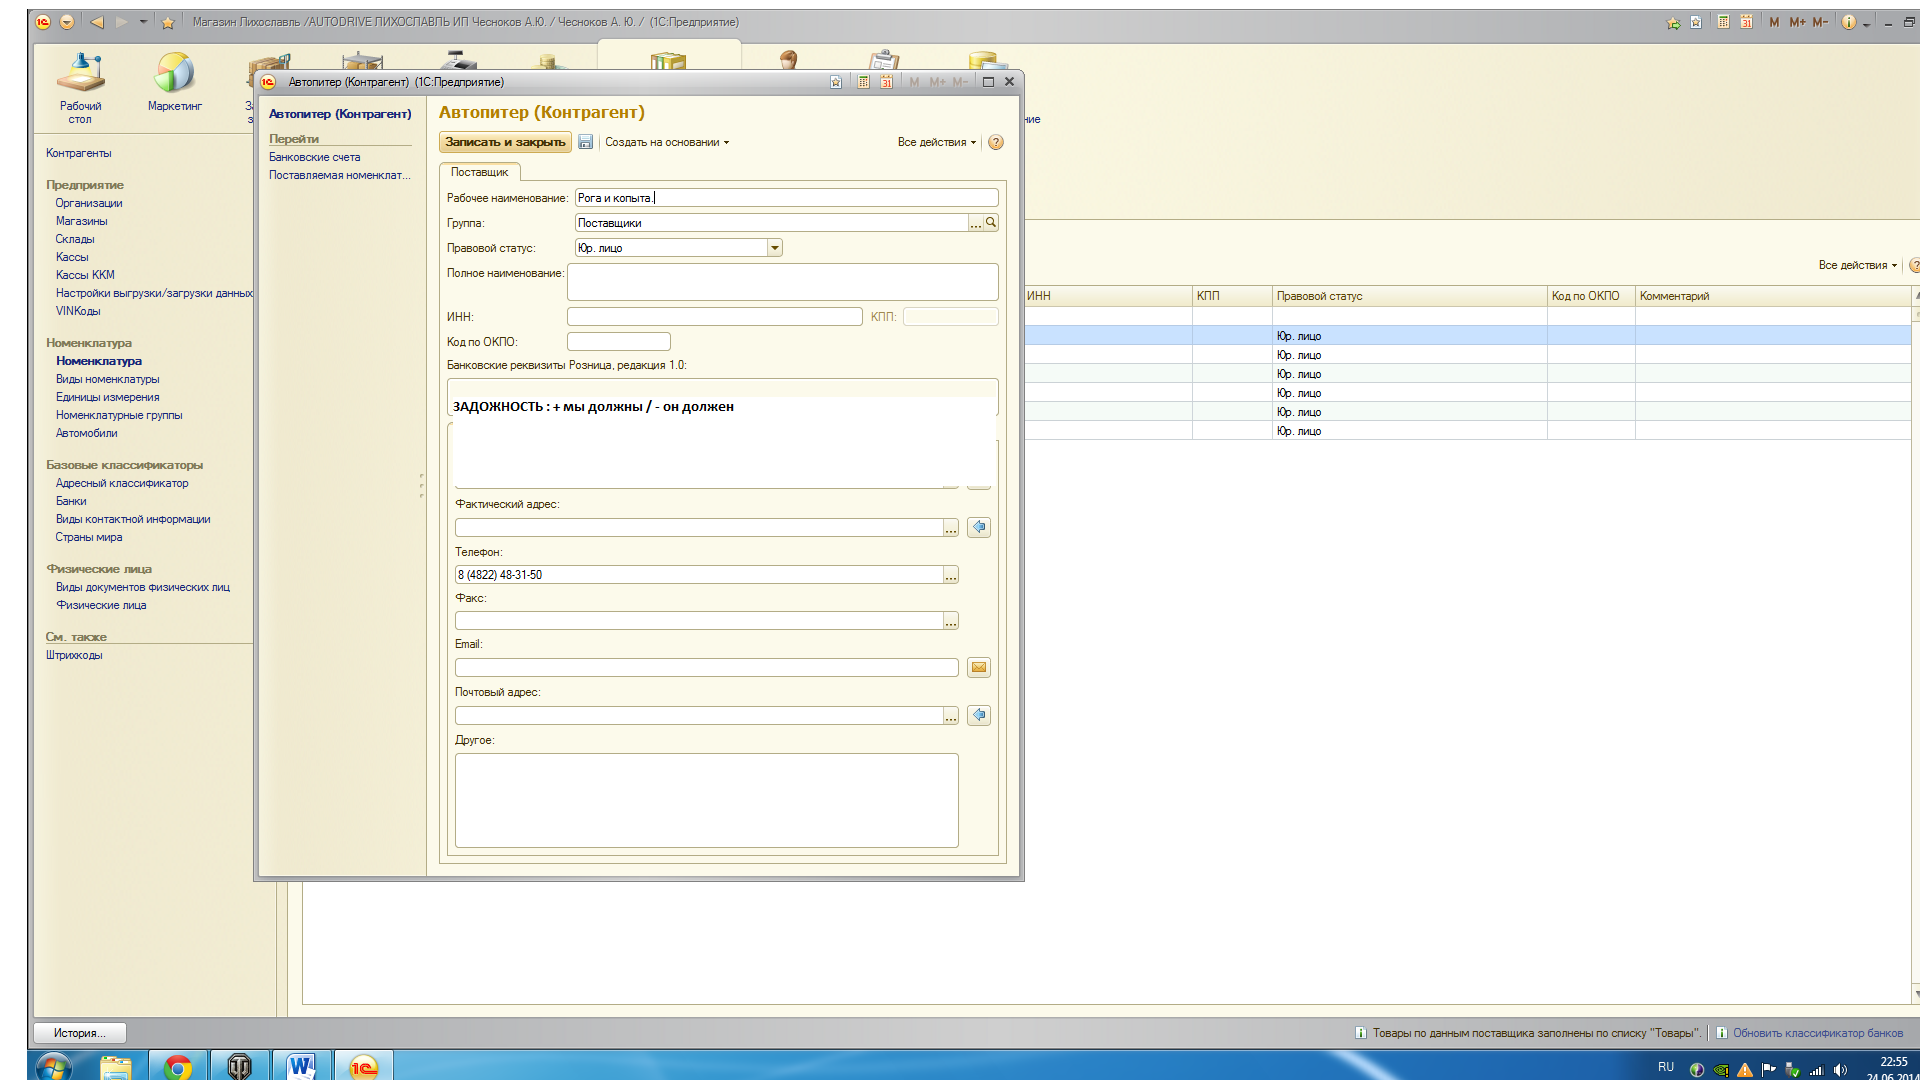Click the 1C icon in the Windows taskbar
Viewport: 1920px width, 1080px height.
point(363,1066)
